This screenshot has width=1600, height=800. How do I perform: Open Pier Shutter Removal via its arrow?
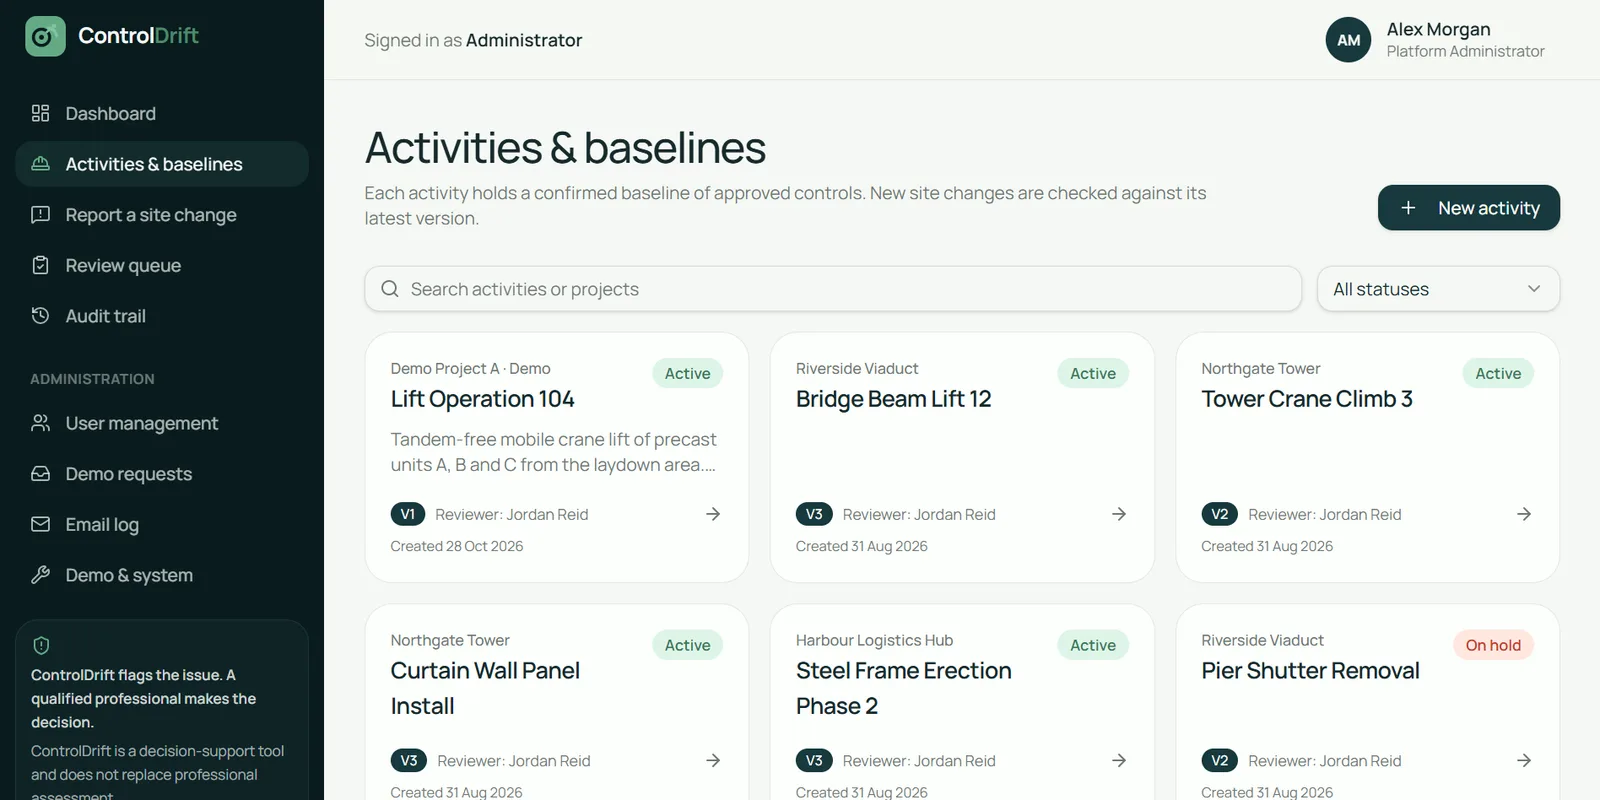click(x=1524, y=760)
